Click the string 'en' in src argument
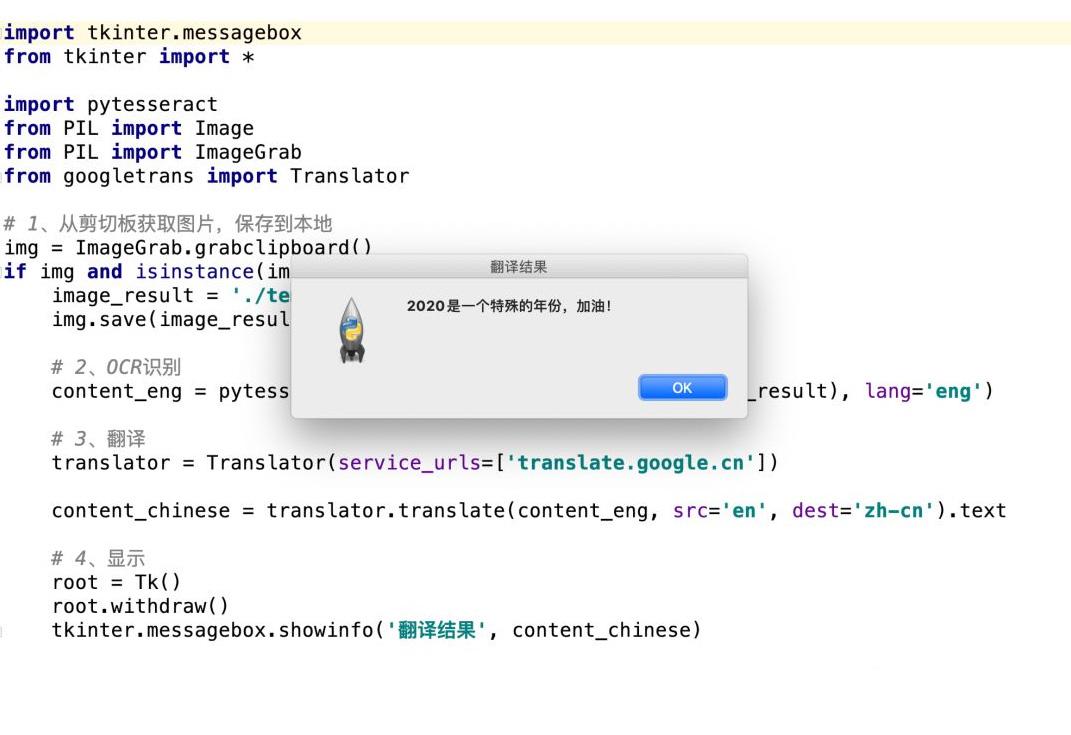Image resolution: width=1071 pixels, height=735 pixels. pyautogui.click(x=744, y=511)
